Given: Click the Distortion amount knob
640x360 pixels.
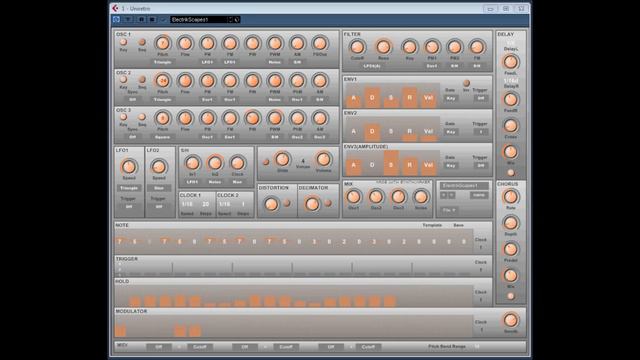Looking at the screenshot, I should tap(271, 204).
